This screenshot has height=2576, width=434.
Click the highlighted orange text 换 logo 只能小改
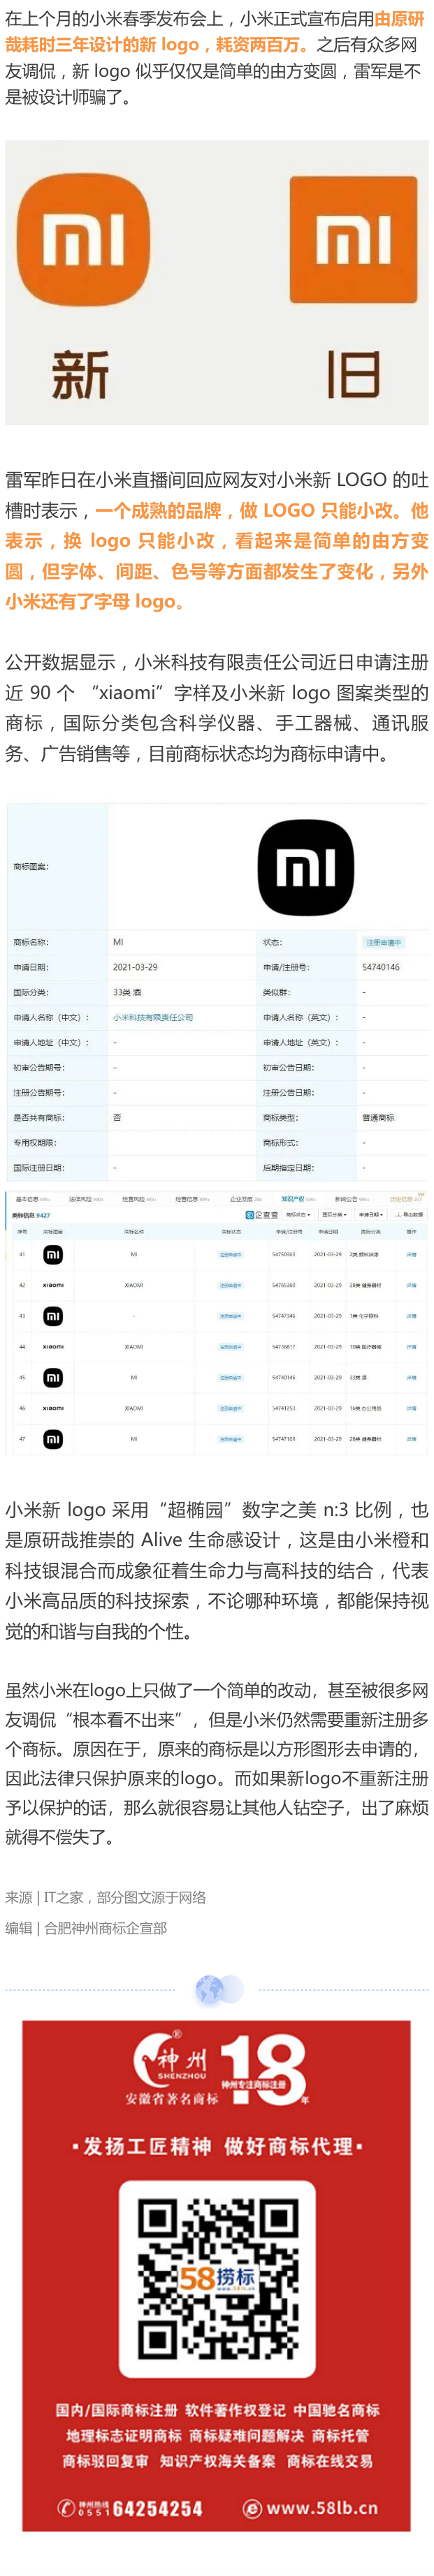coord(139,540)
